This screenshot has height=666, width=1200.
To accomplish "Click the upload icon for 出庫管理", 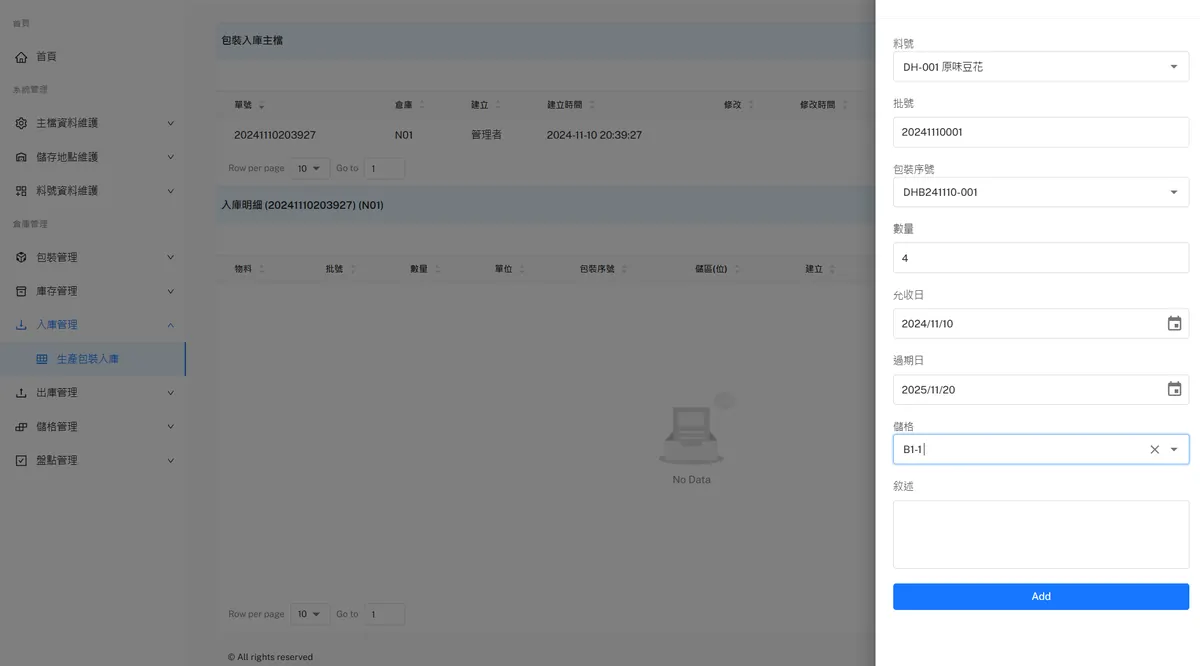I will (x=22, y=393).
